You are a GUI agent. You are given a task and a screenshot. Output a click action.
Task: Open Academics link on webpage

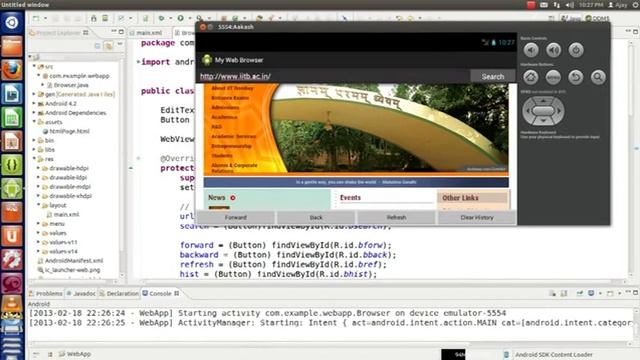pyautogui.click(x=224, y=117)
